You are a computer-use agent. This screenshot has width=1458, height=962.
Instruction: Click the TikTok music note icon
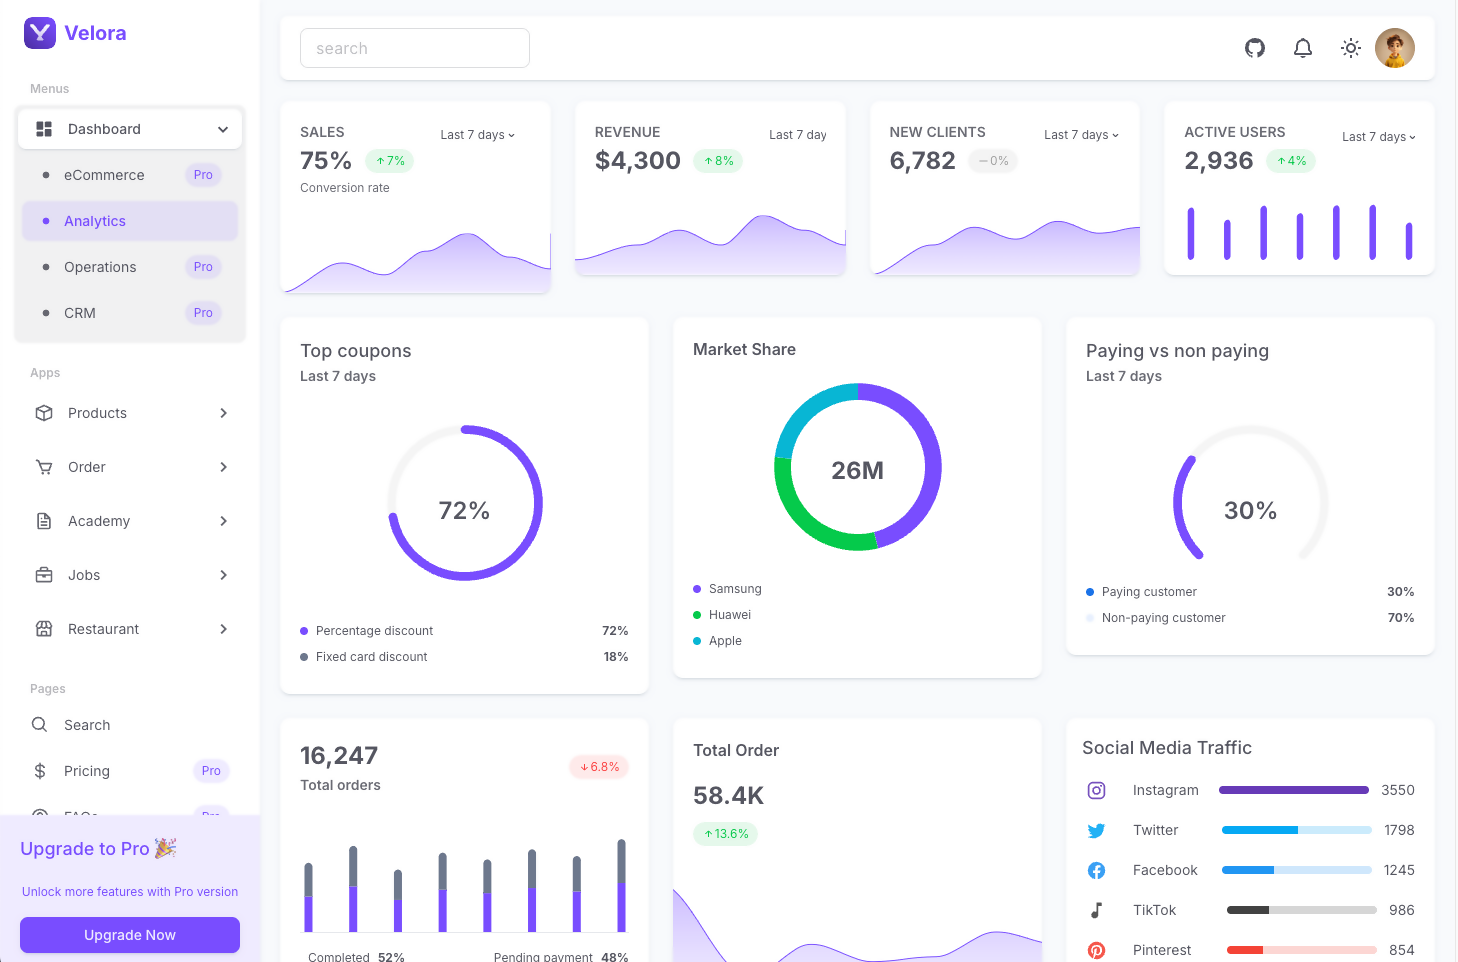click(1097, 910)
